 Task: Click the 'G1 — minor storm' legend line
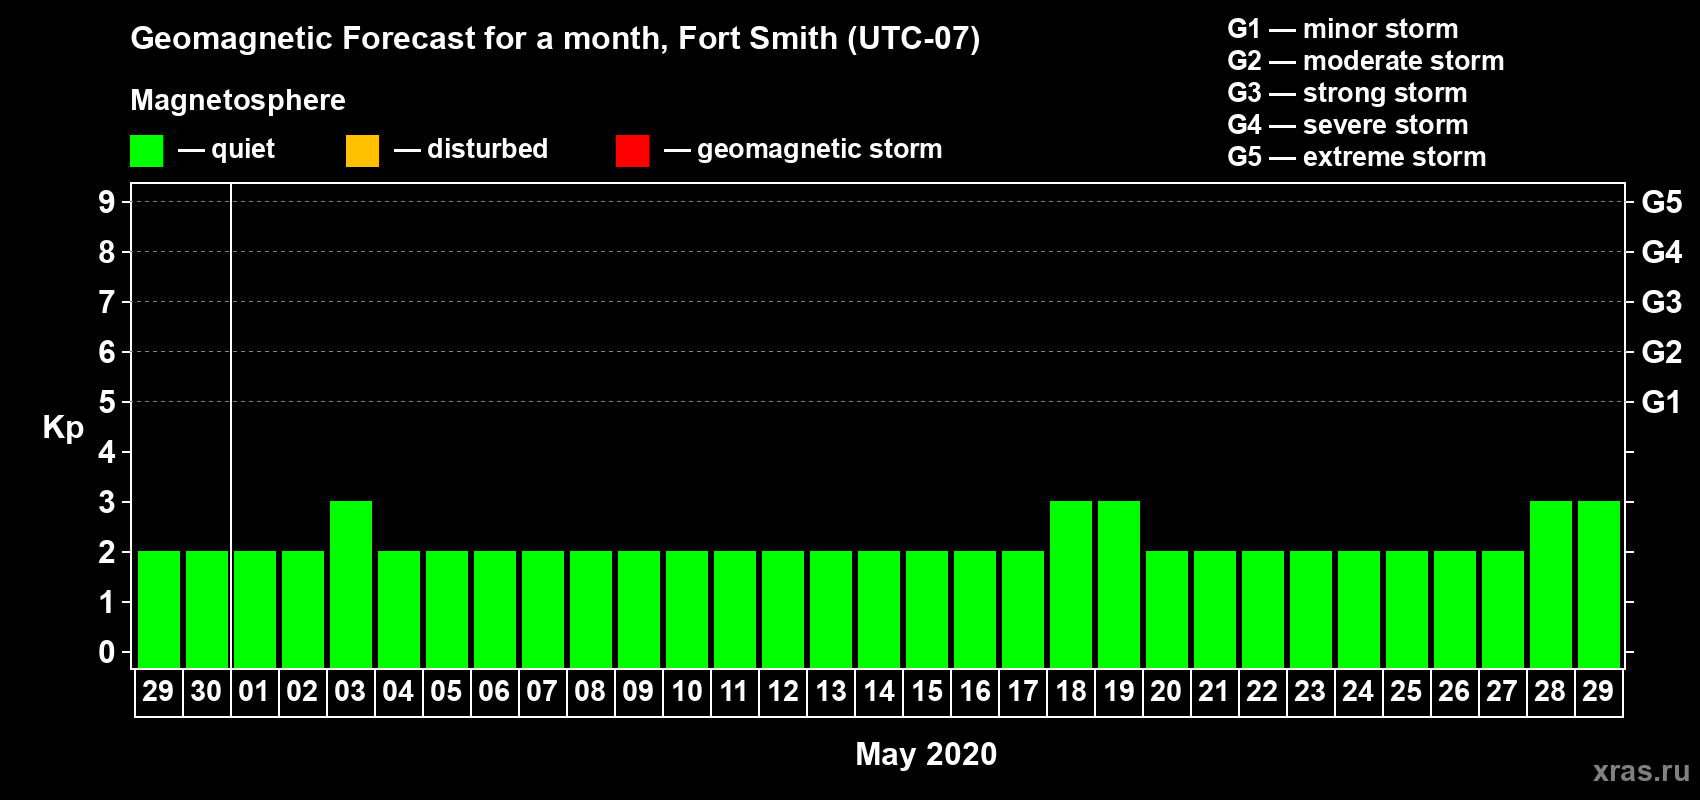(1342, 29)
